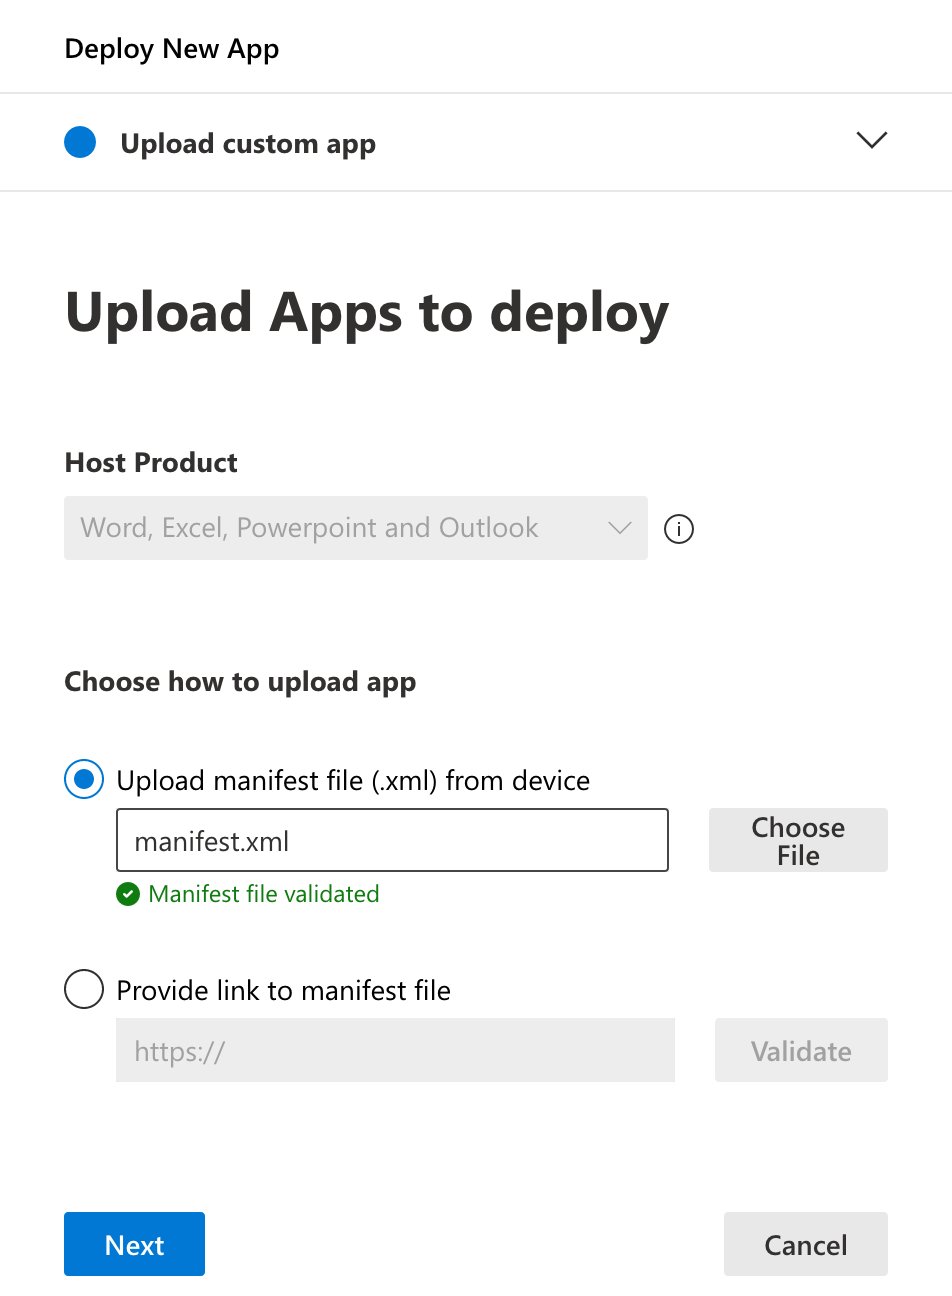Select the Upload manifest file radio button

pyautogui.click(x=84, y=779)
